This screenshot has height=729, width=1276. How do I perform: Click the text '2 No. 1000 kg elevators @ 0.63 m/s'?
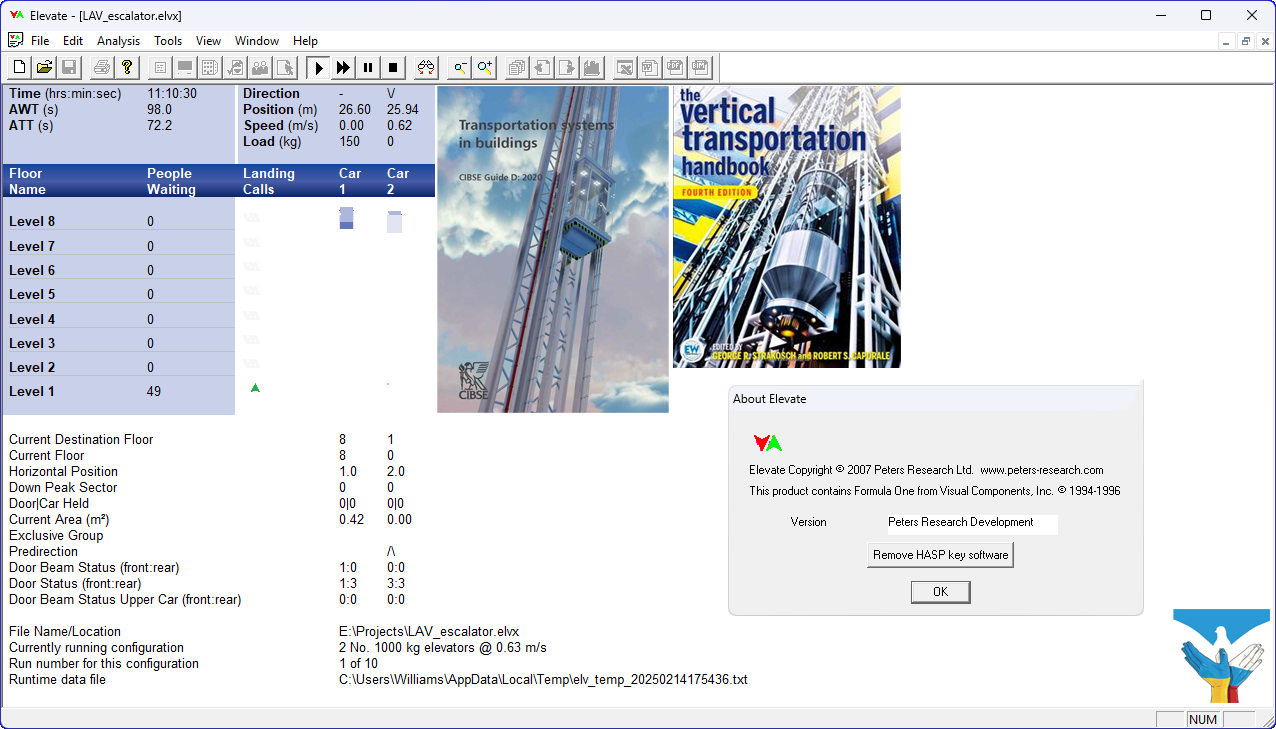444,647
